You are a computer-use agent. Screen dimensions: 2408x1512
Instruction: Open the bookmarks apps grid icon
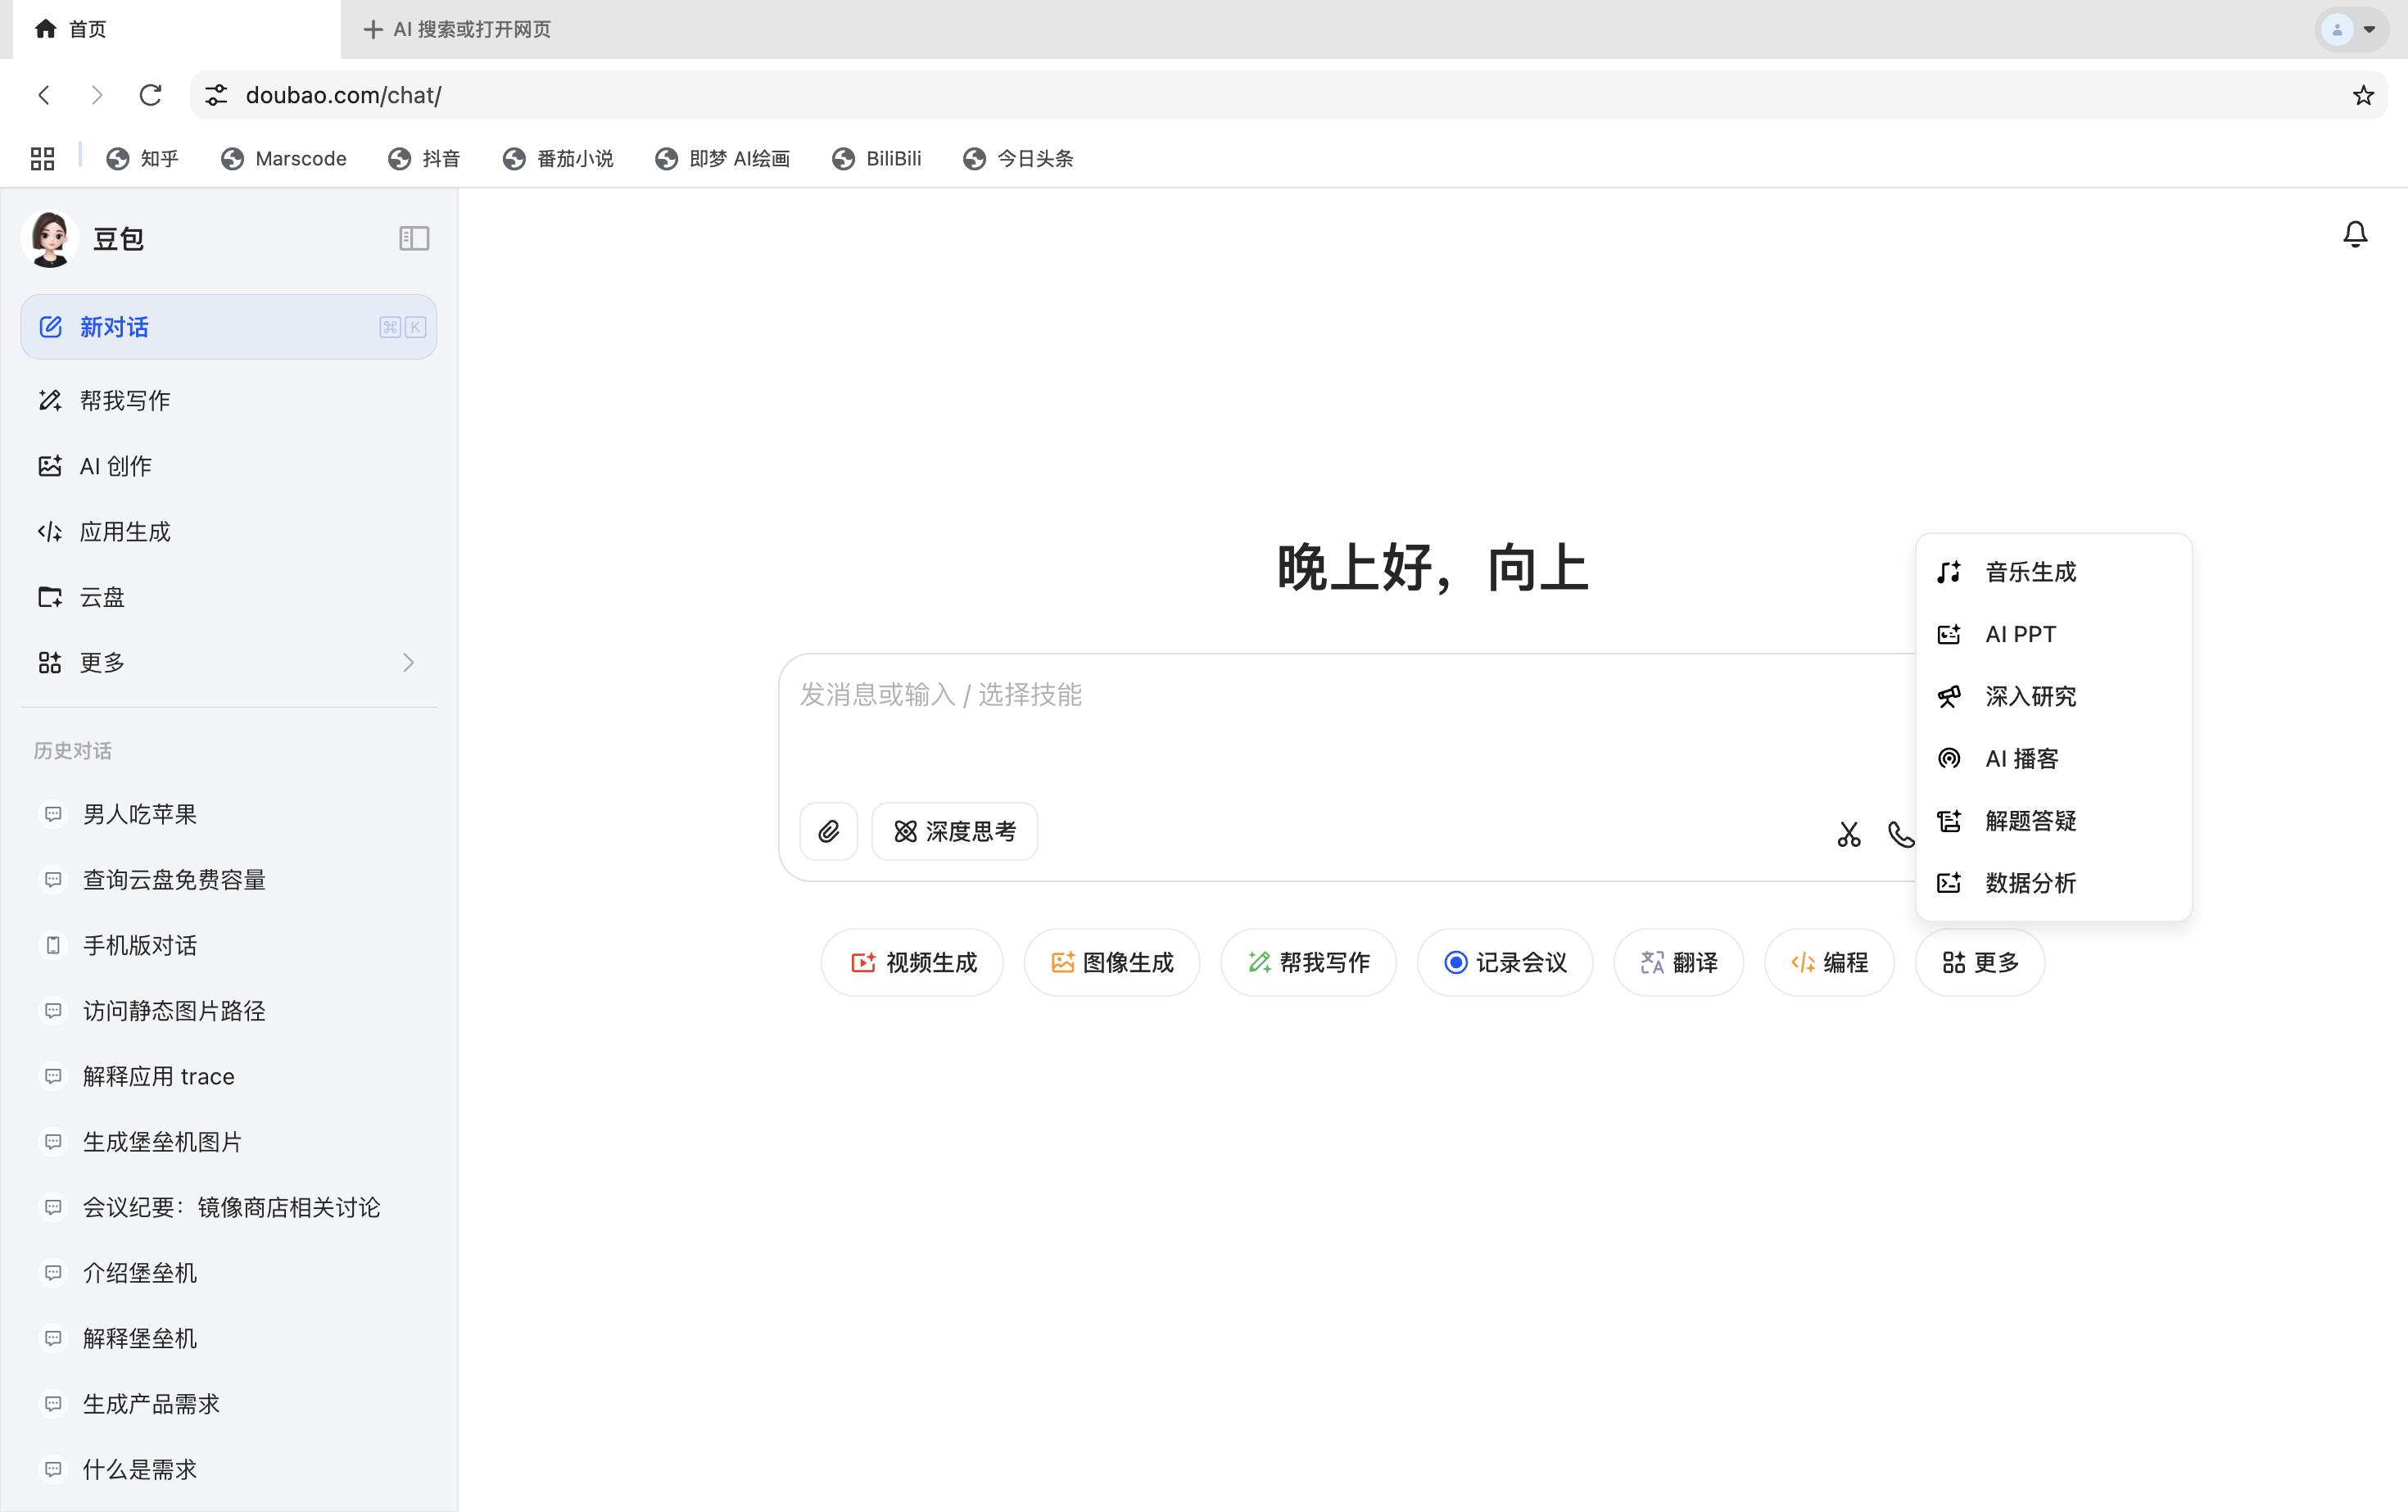[x=42, y=158]
